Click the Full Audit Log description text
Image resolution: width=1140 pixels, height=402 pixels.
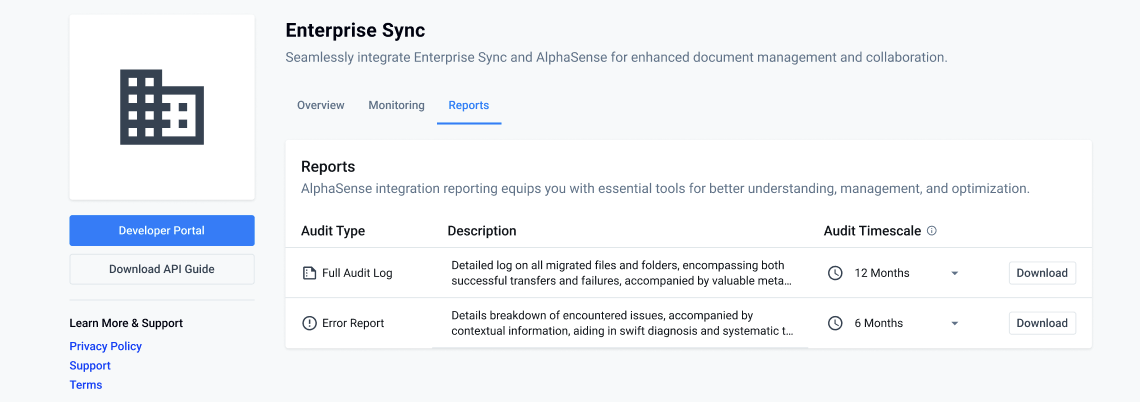tap(622, 273)
